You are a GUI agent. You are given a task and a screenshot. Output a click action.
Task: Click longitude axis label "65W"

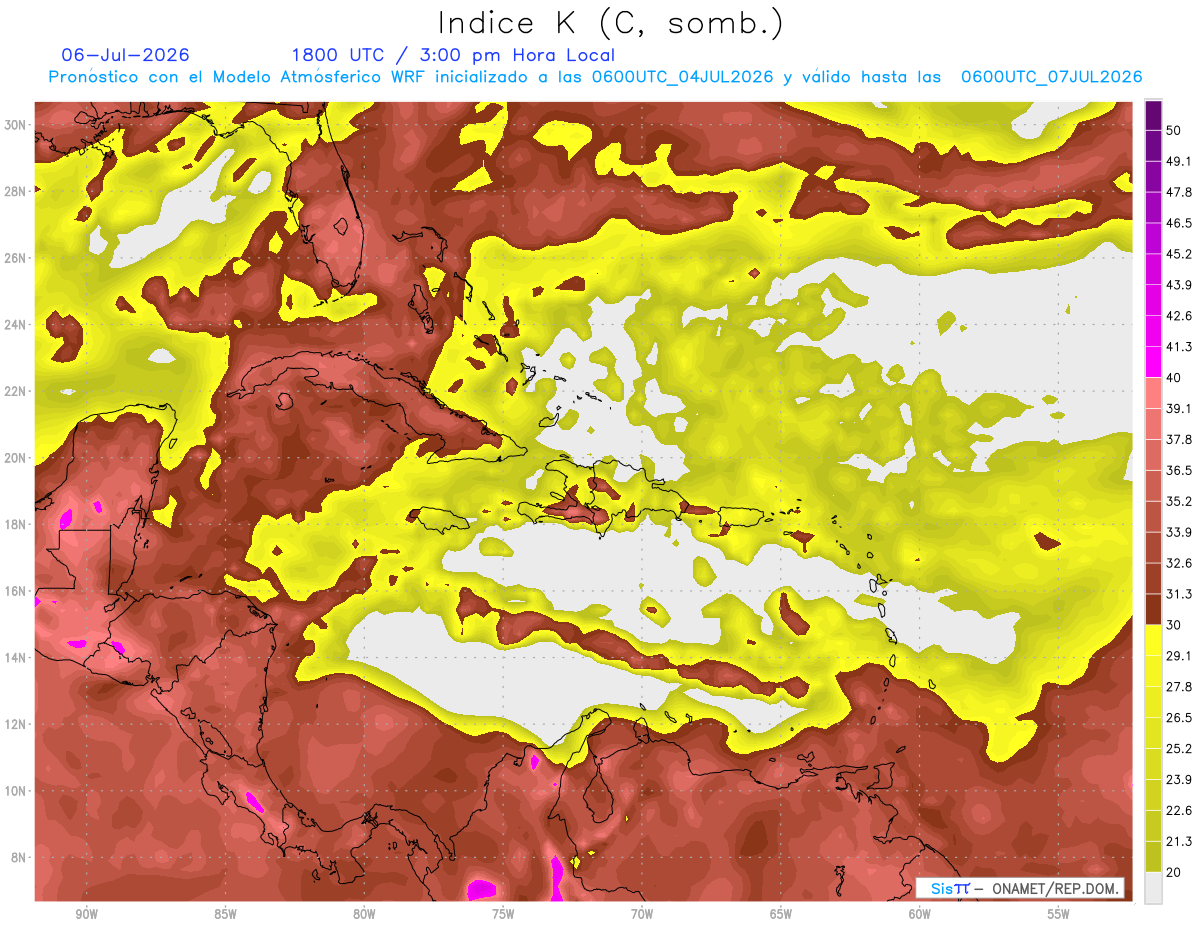(x=781, y=915)
